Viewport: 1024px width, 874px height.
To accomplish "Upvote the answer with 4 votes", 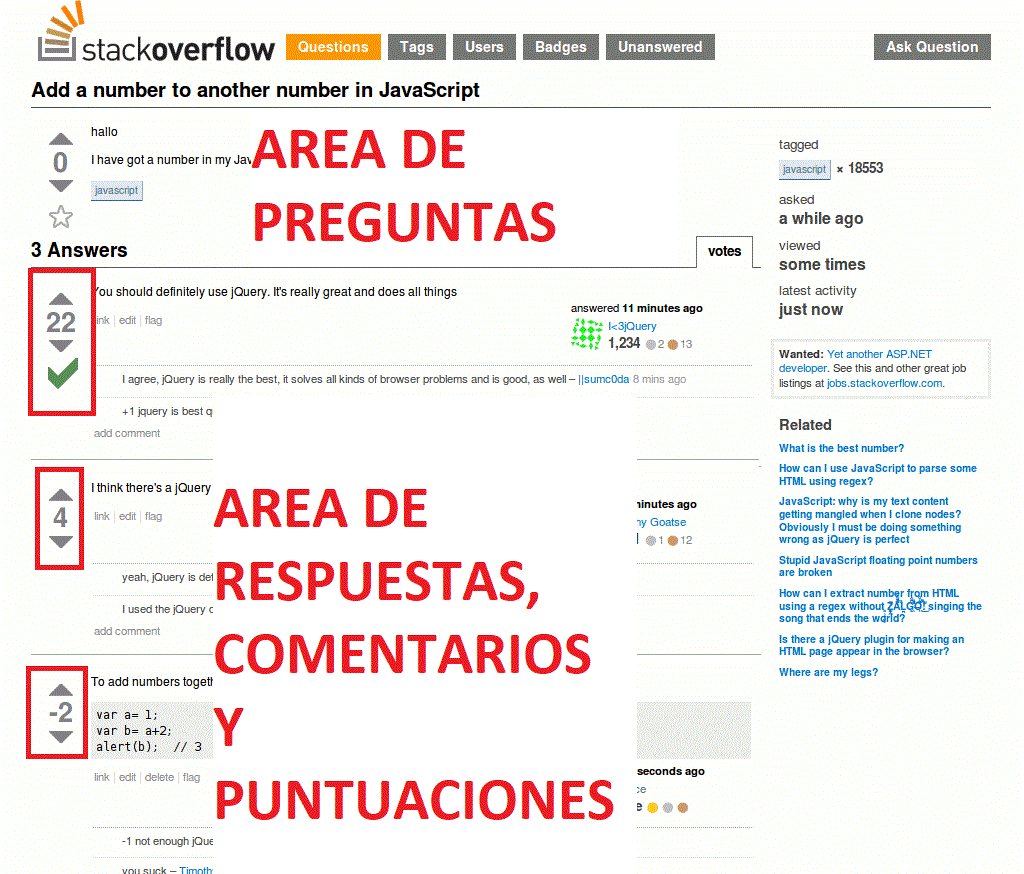I will 61,494.
